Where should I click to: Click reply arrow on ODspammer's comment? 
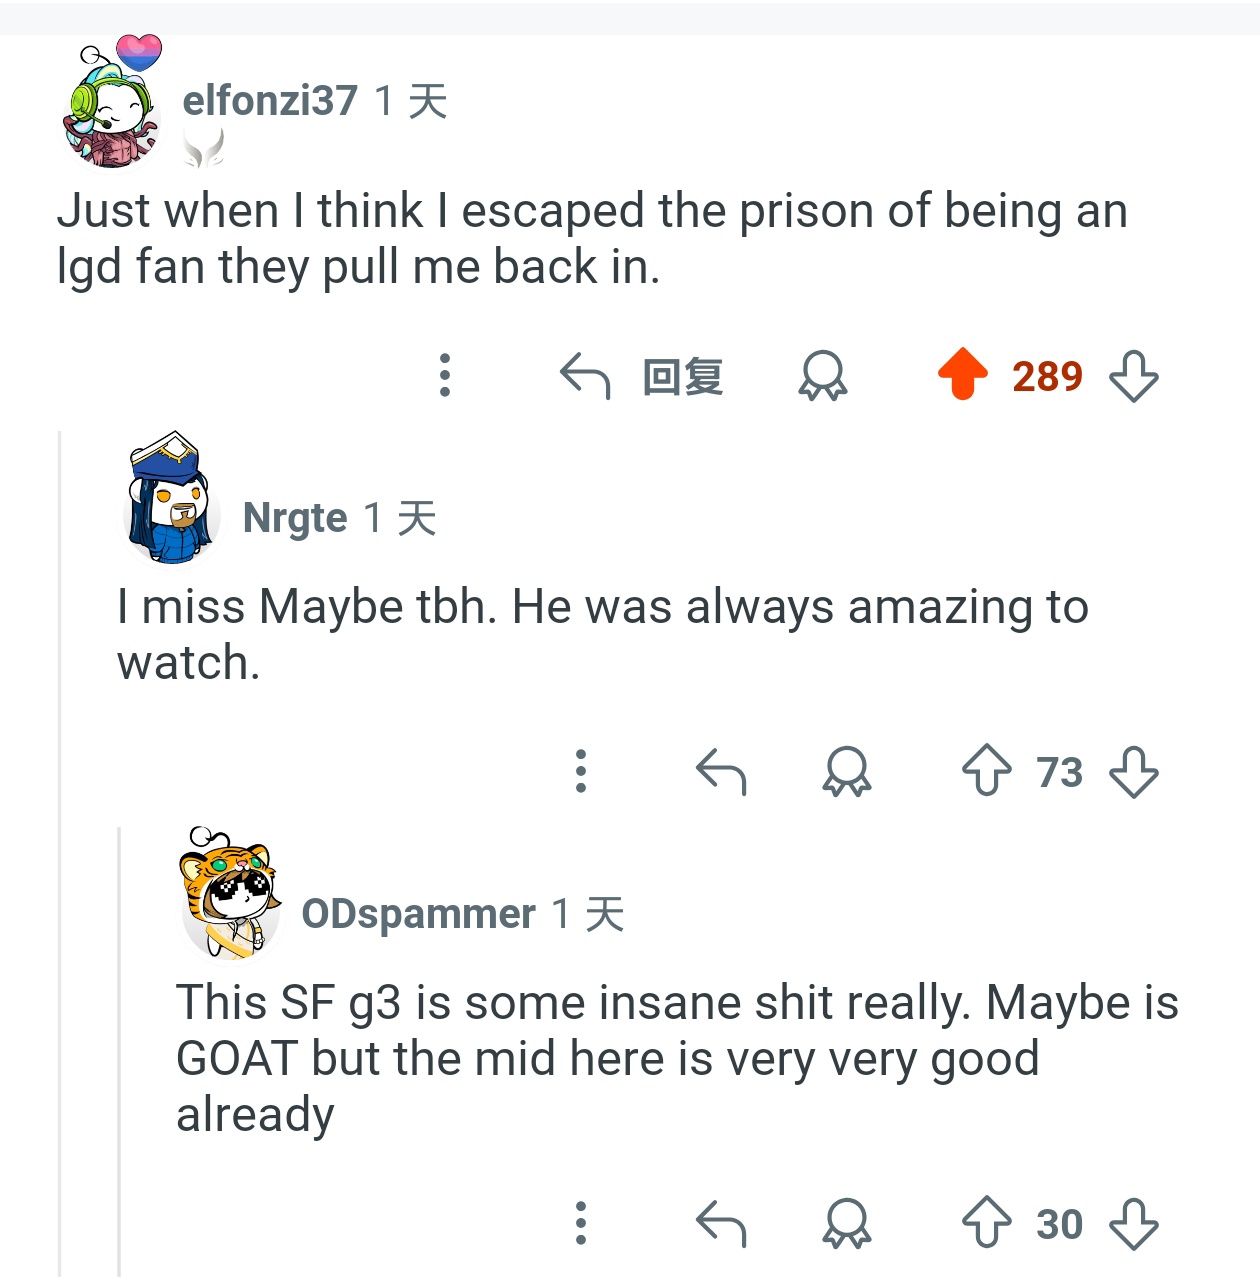(x=721, y=1223)
